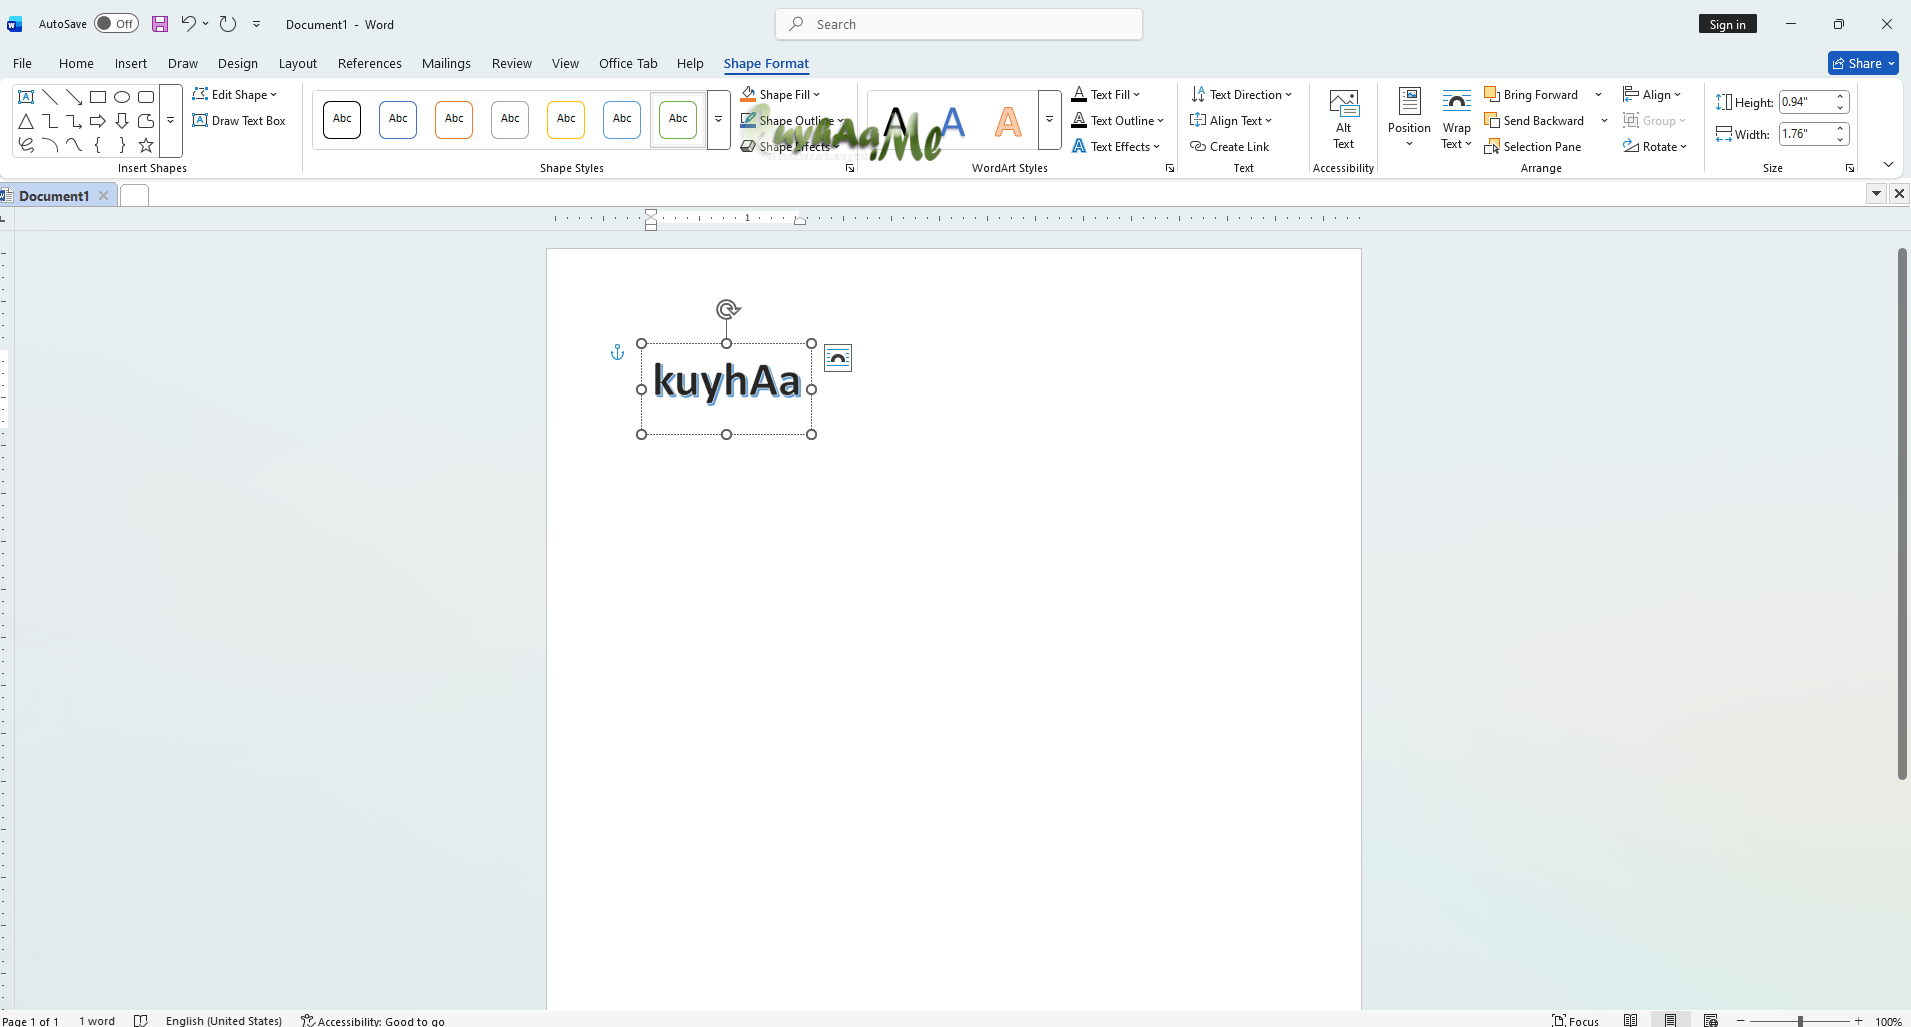Enable Focus mode
Image resolution: width=1911 pixels, height=1027 pixels.
(x=1576, y=1021)
